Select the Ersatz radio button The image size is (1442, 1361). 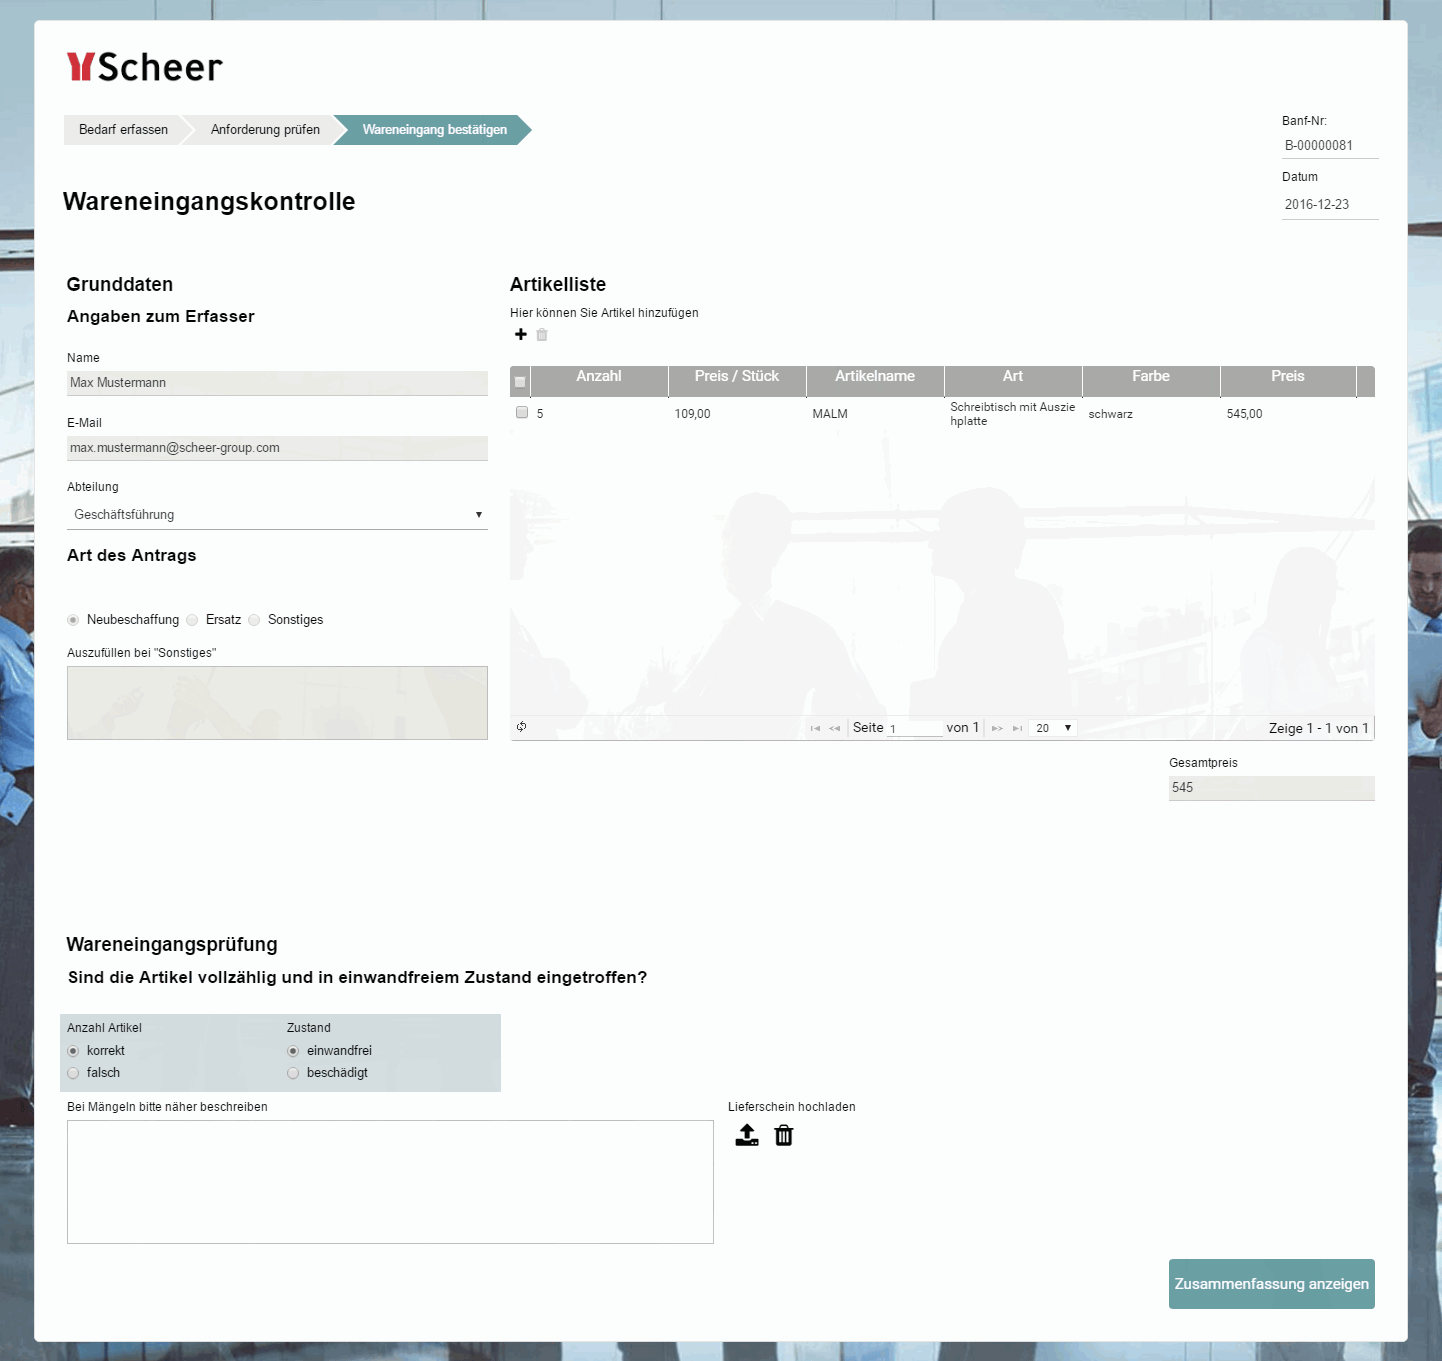pos(192,620)
